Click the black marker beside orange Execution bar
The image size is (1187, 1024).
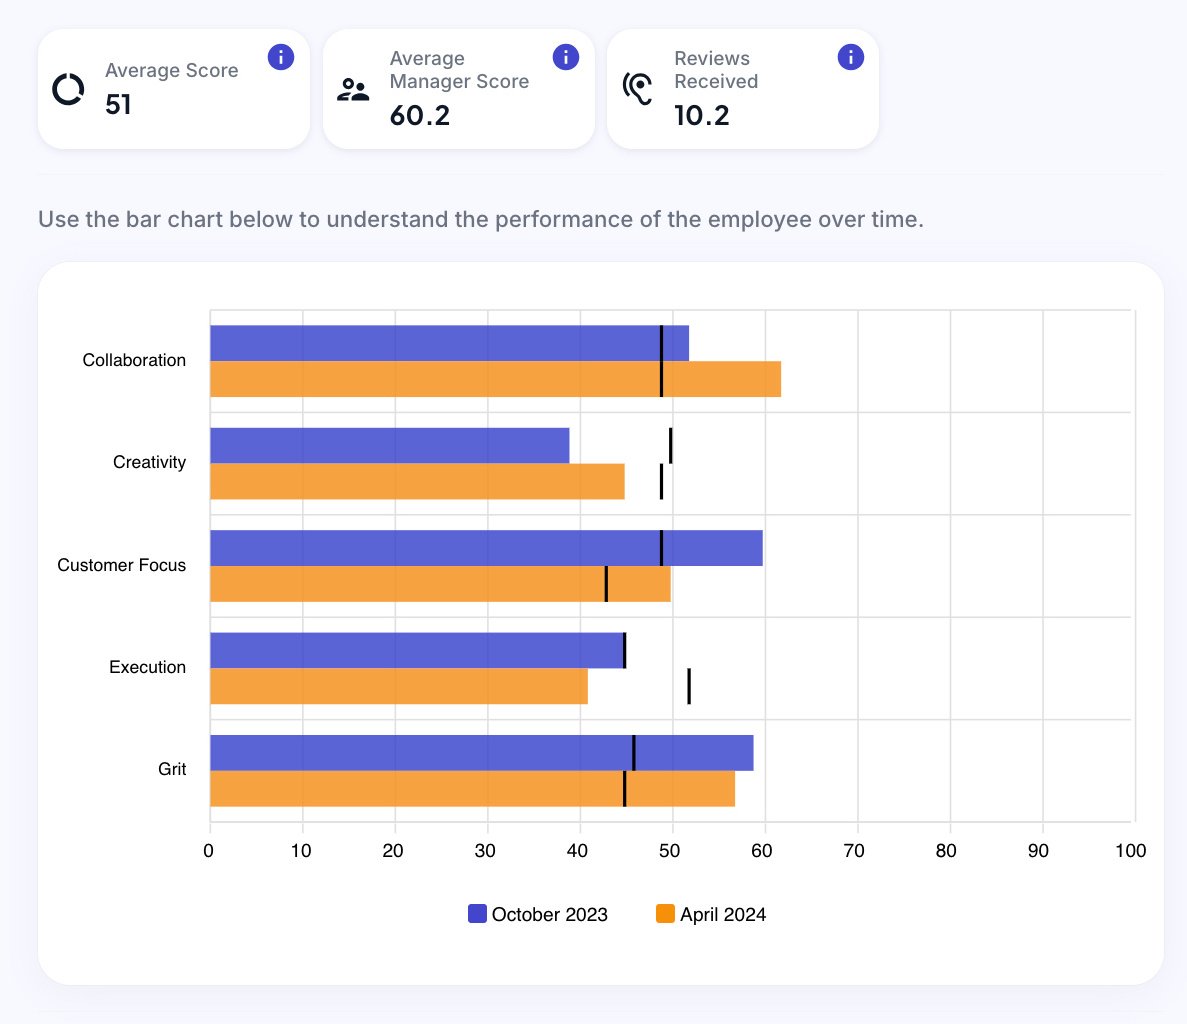click(689, 686)
